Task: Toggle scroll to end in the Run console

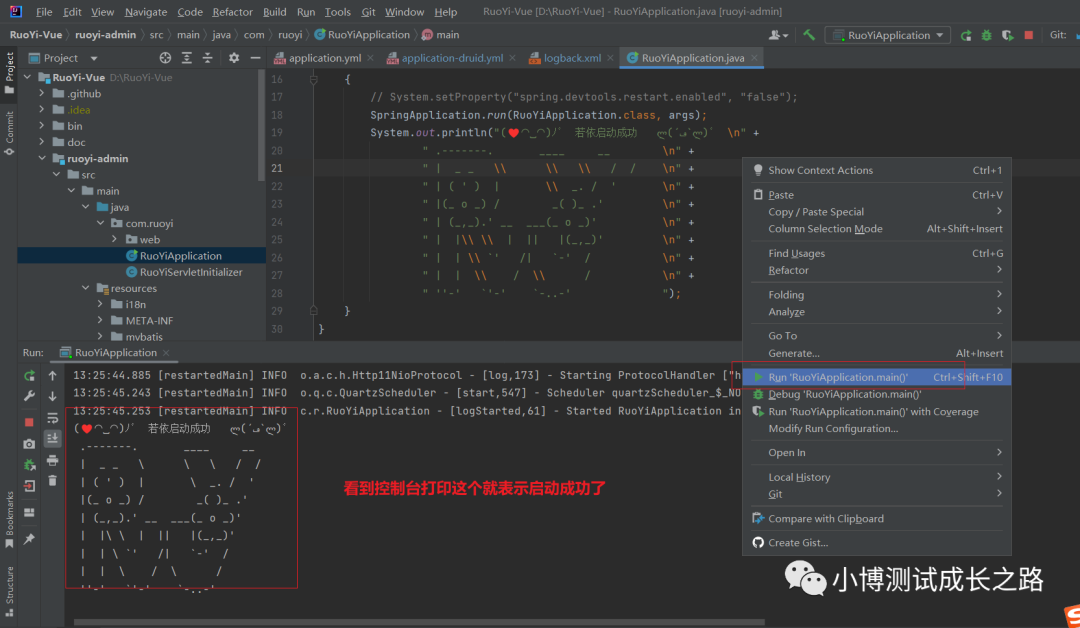Action: (52, 439)
